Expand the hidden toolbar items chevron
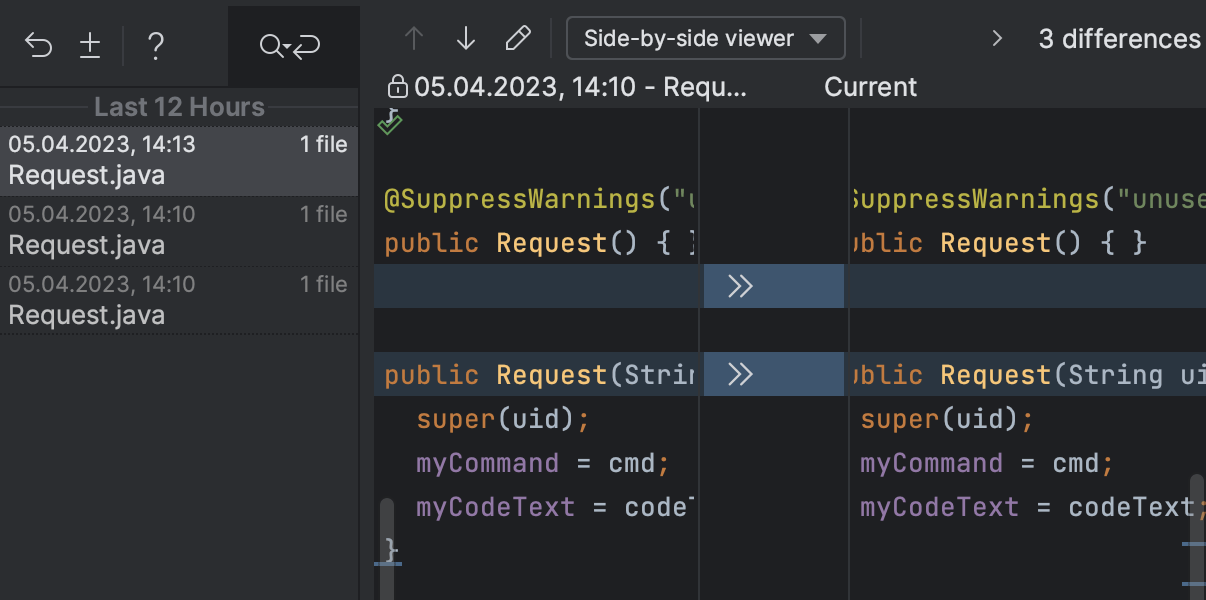The width and height of the screenshot is (1206, 600). [996, 39]
